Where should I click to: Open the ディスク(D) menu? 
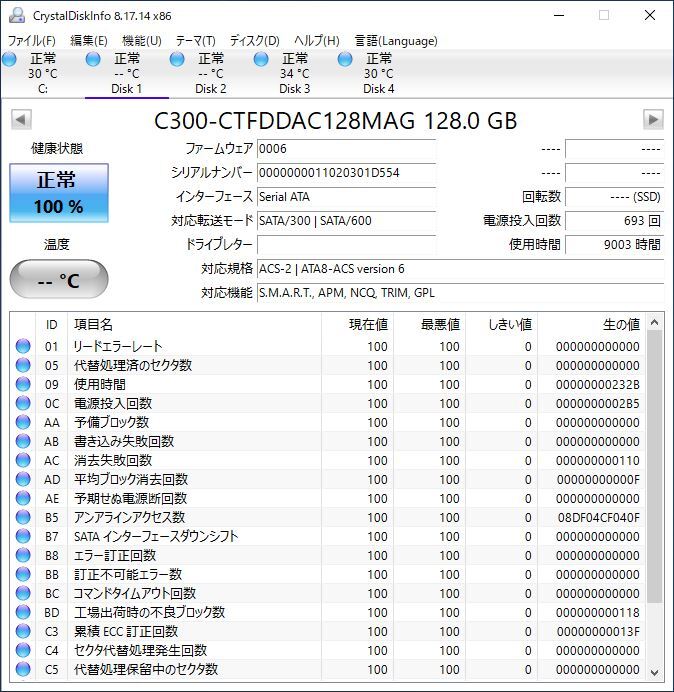tap(255, 41)
